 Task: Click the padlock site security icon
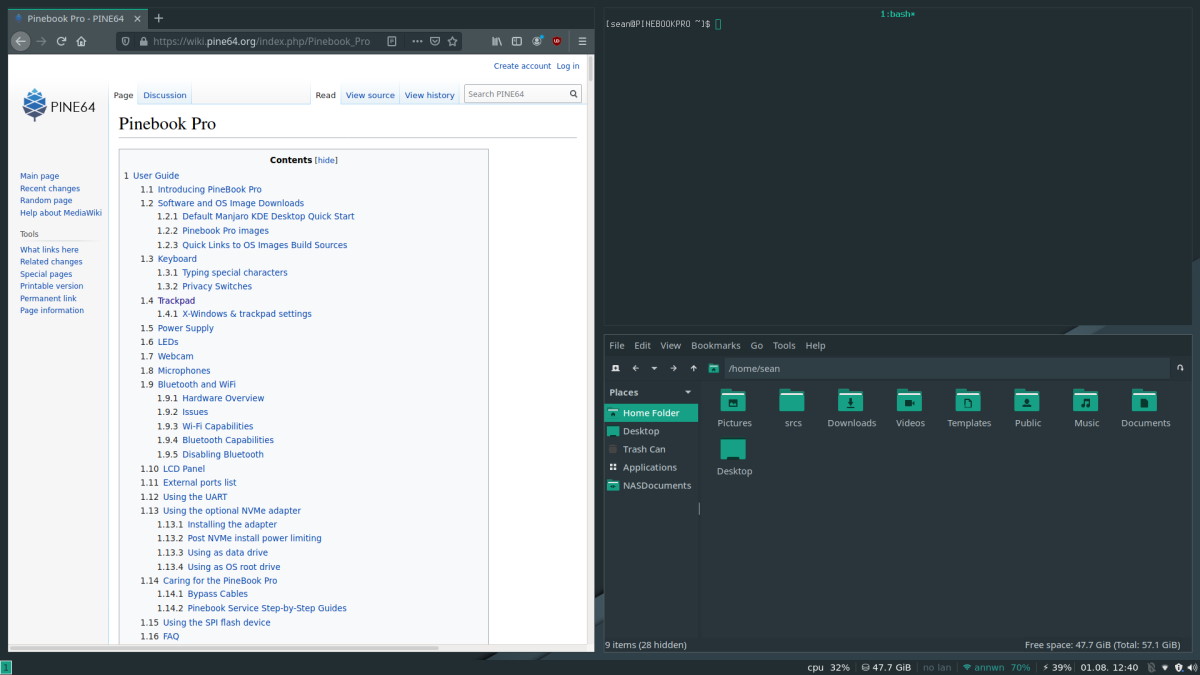(143, 41)
